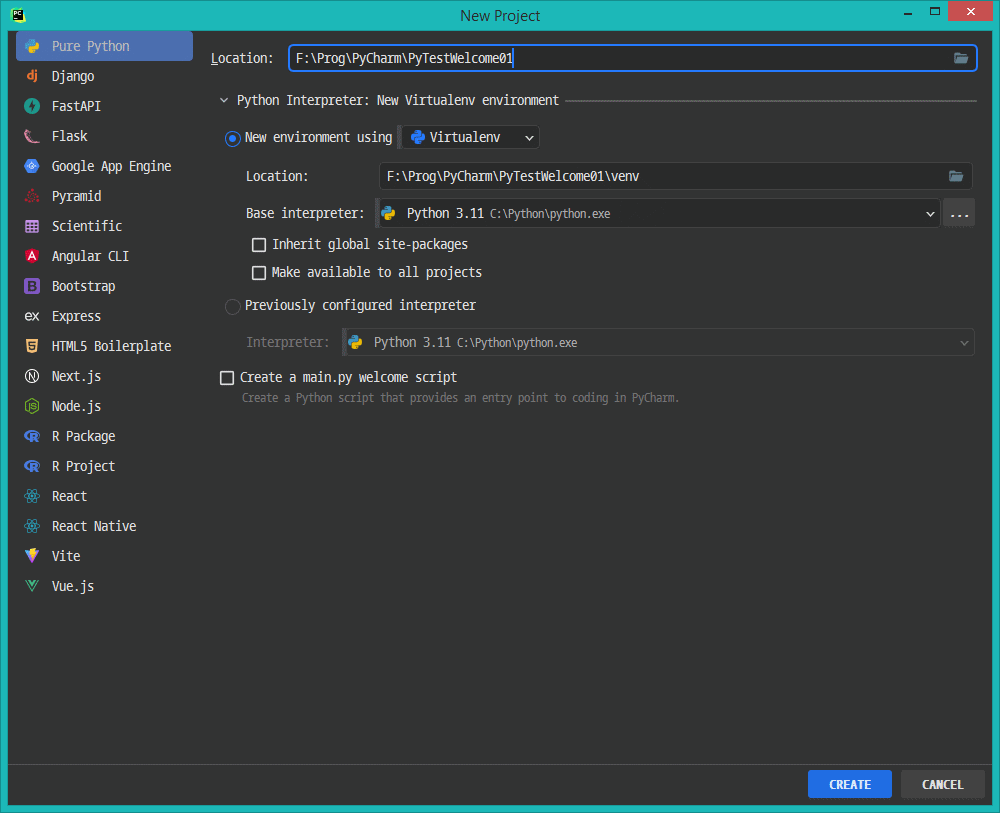Minimize the New Project window

(x=908, y=11)
